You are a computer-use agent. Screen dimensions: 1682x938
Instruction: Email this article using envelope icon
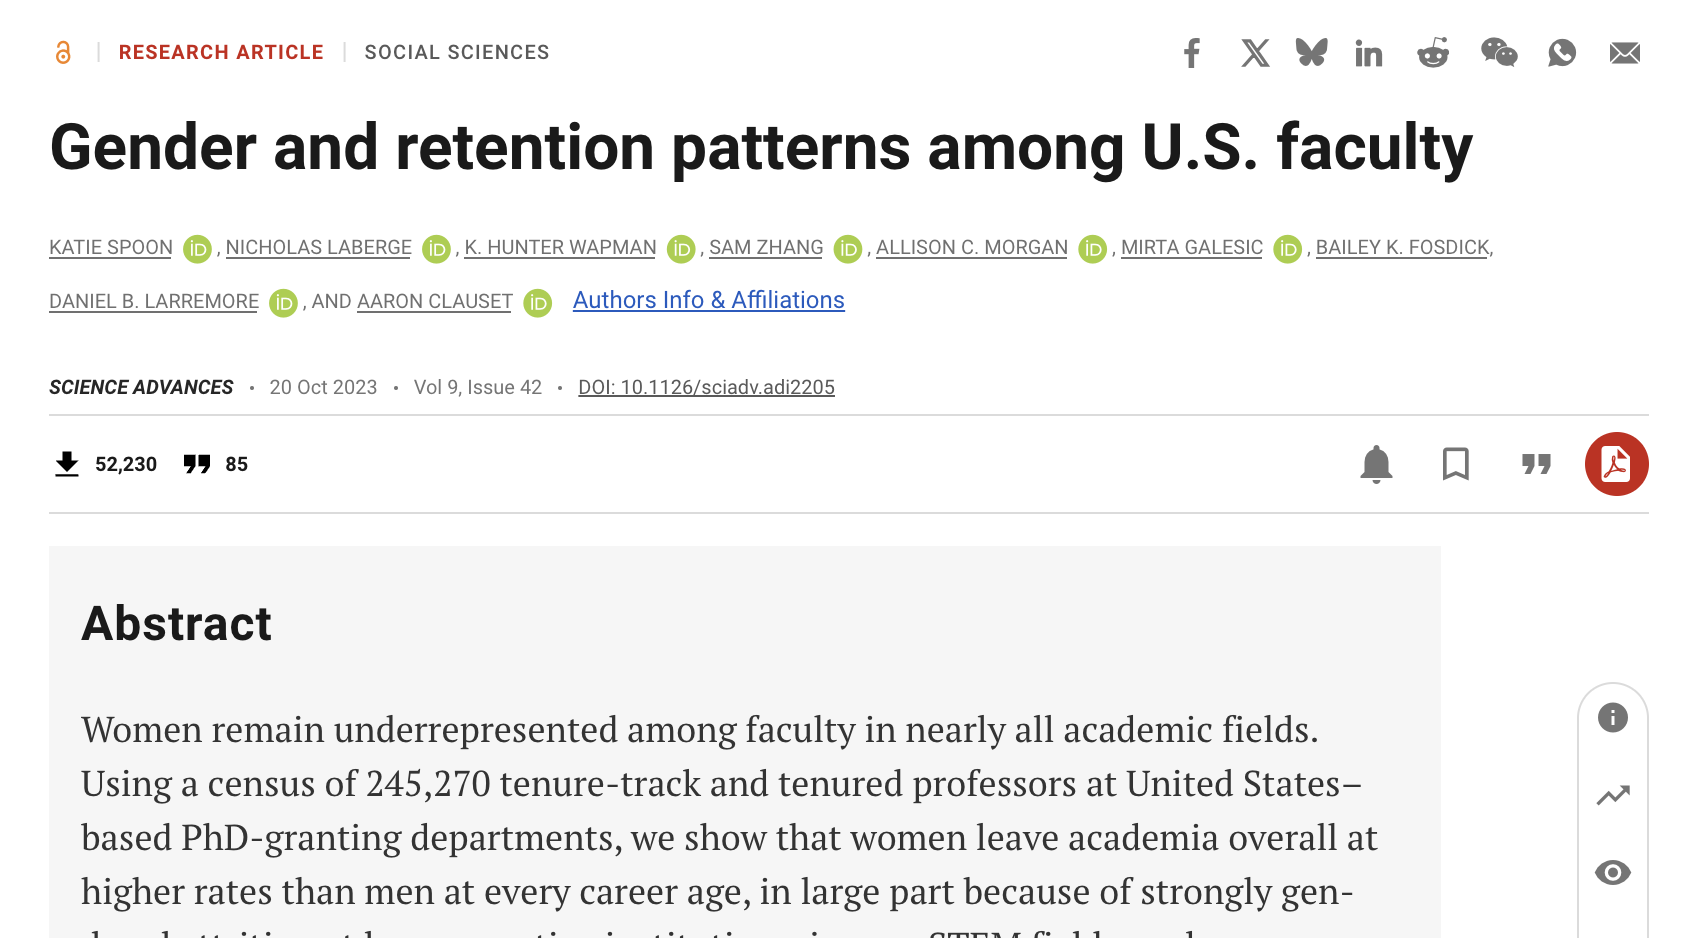tap(1624, 53)
